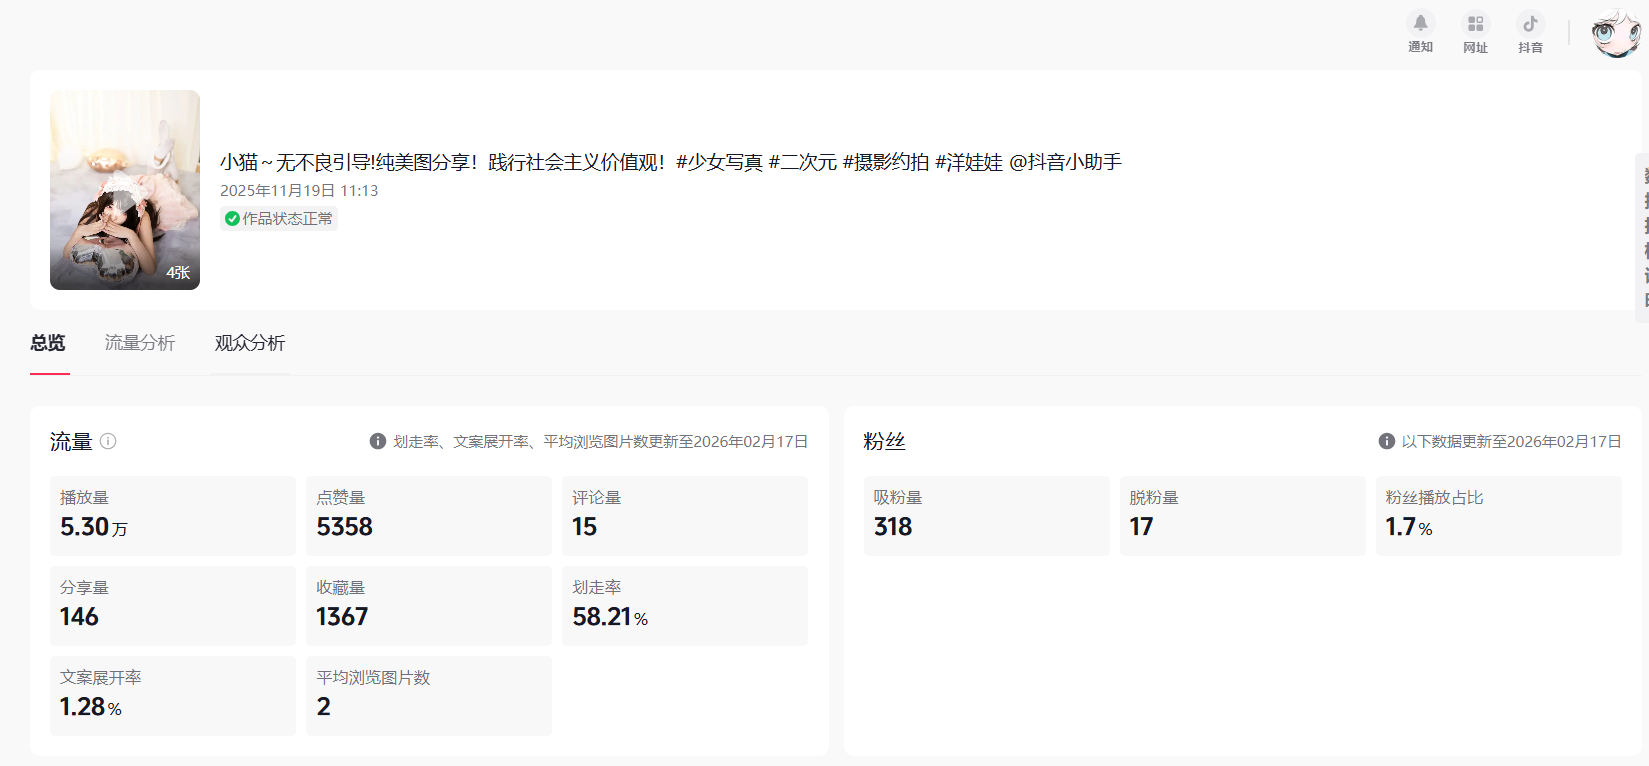Click info icon before 划走率 update notice

[x=378, y=441]
